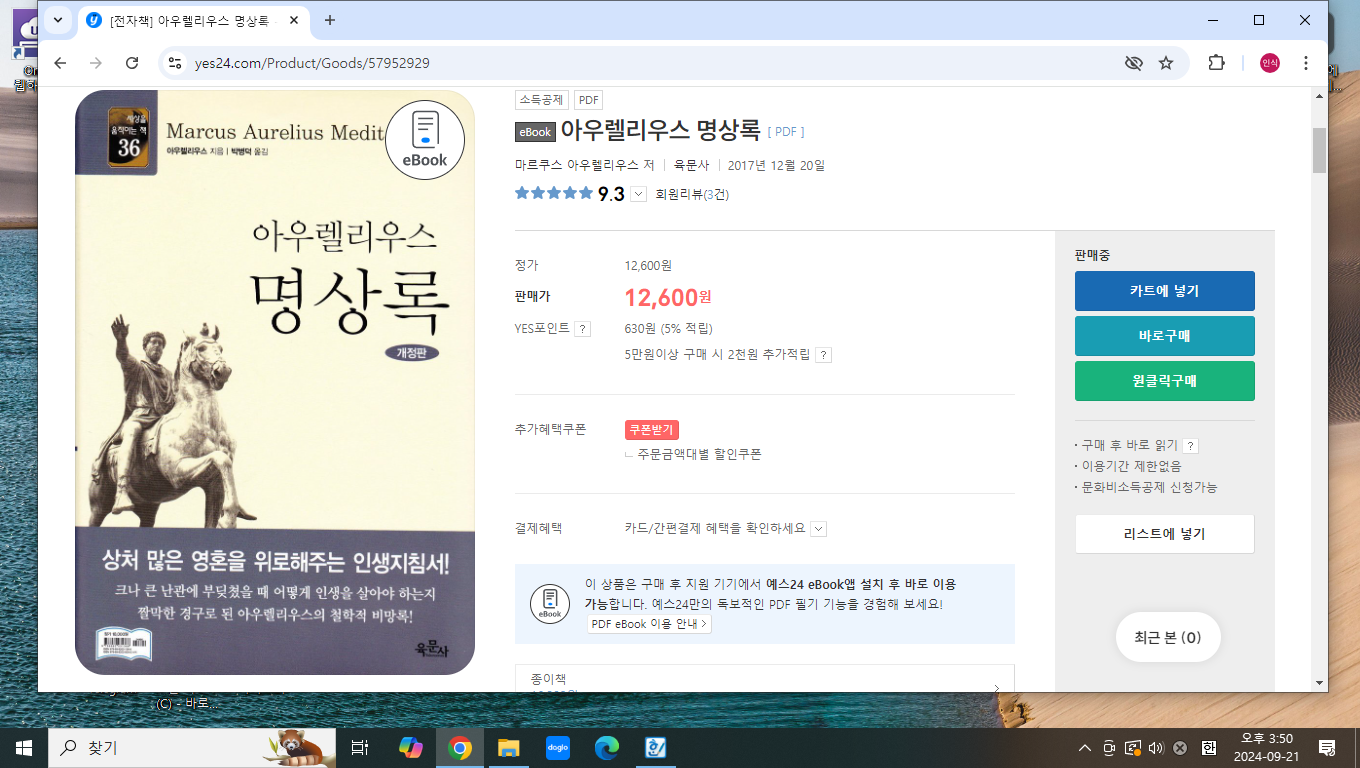Click the volume speaker tray icon
This screenshot has height=768, width=1360.
(x=1156, y=748)
